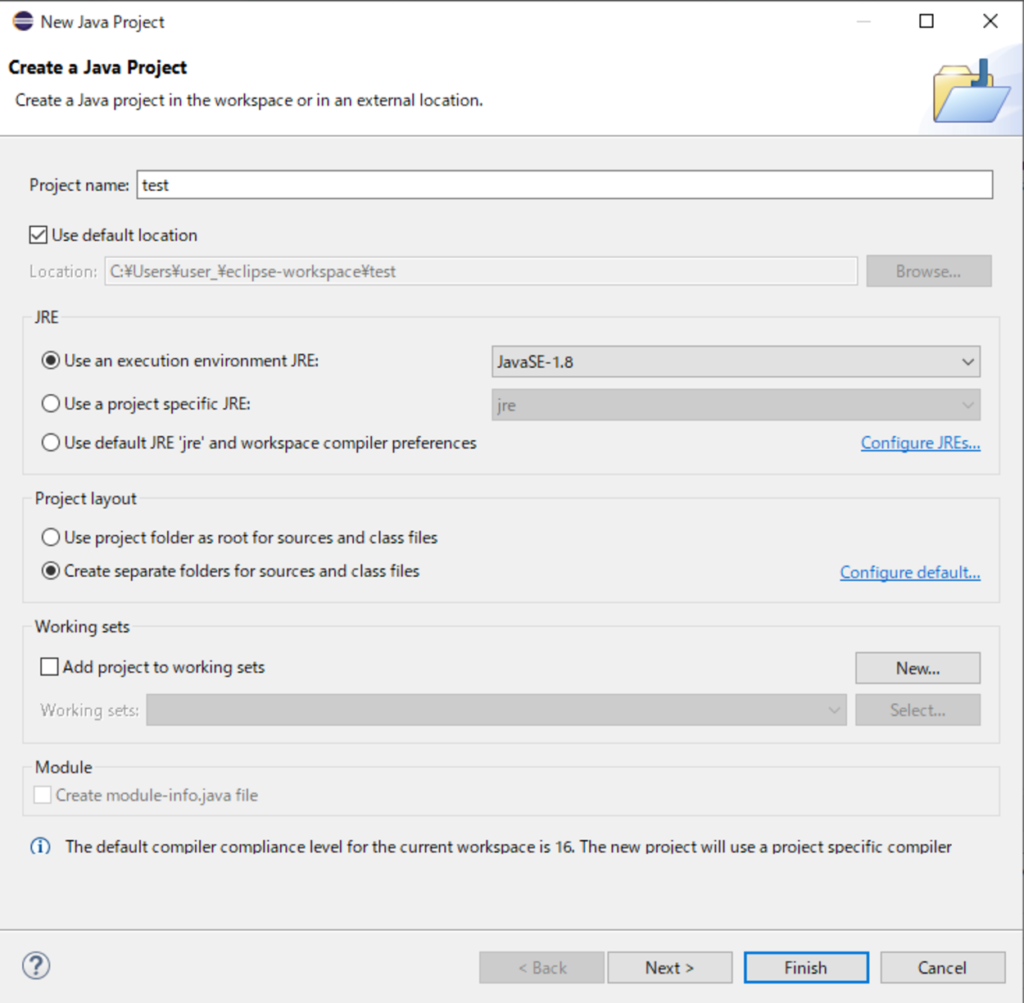Open the JavaSE-1.8 execution environment dropdown
1024x1003 pixels.
point(736,362)
